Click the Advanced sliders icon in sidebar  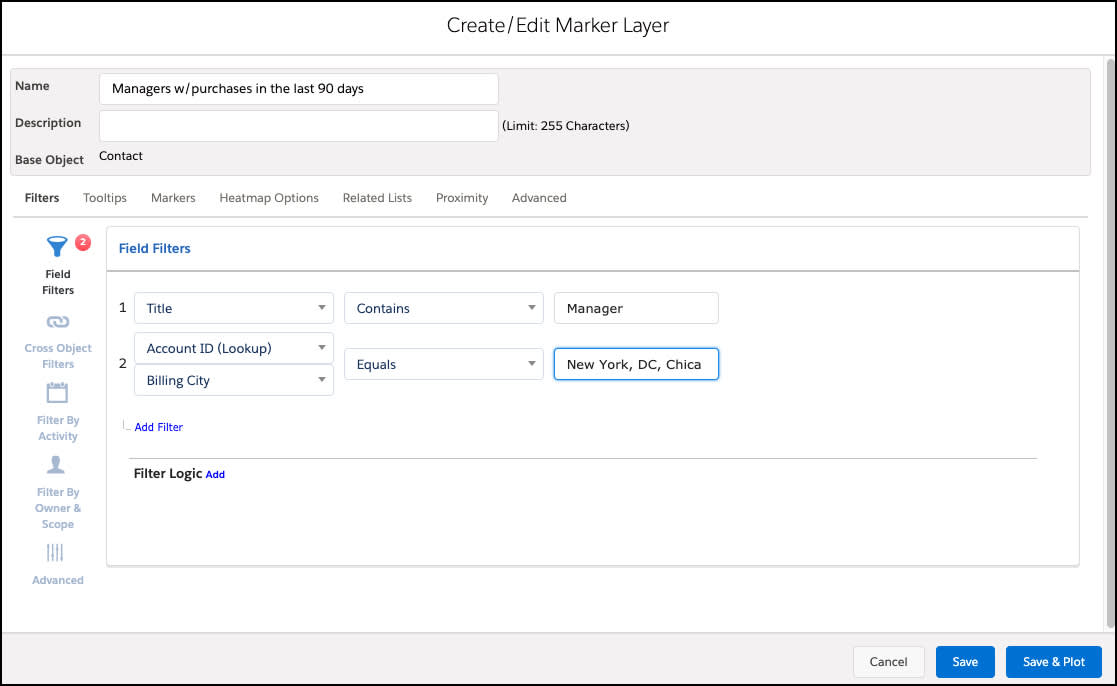[x=55, y=553]
